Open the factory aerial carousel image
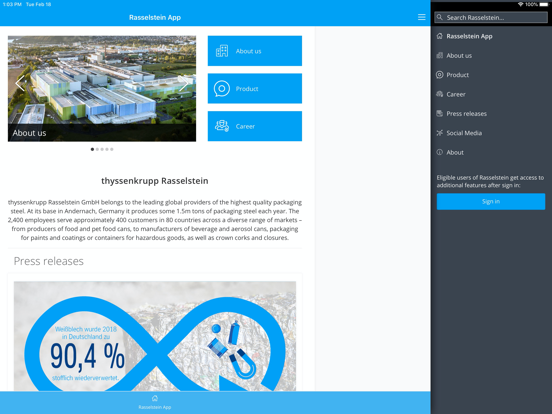Viewport: 552px width, 414px height. tap(102, 88)
